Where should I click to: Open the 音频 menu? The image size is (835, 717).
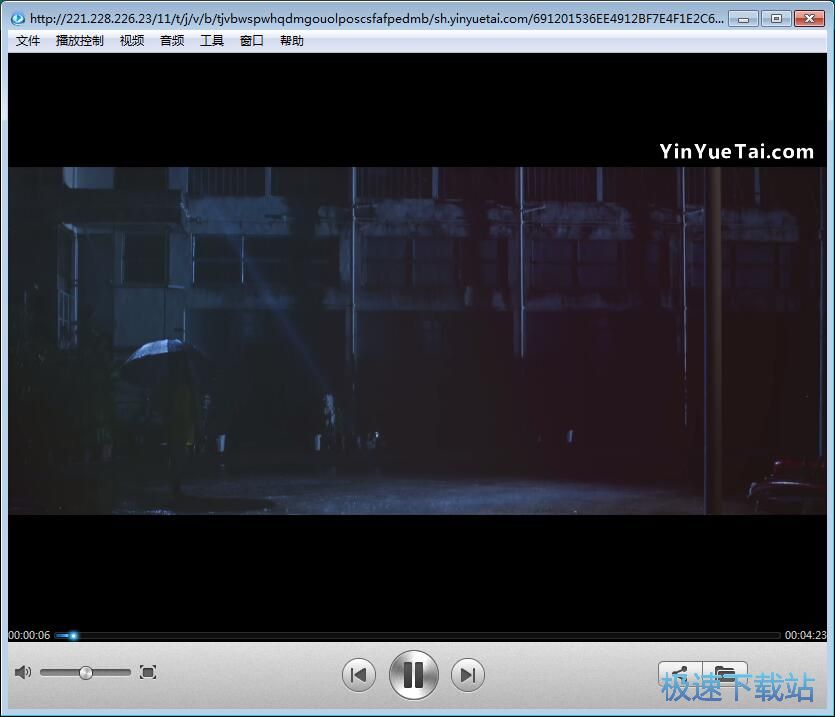(171, 41)
